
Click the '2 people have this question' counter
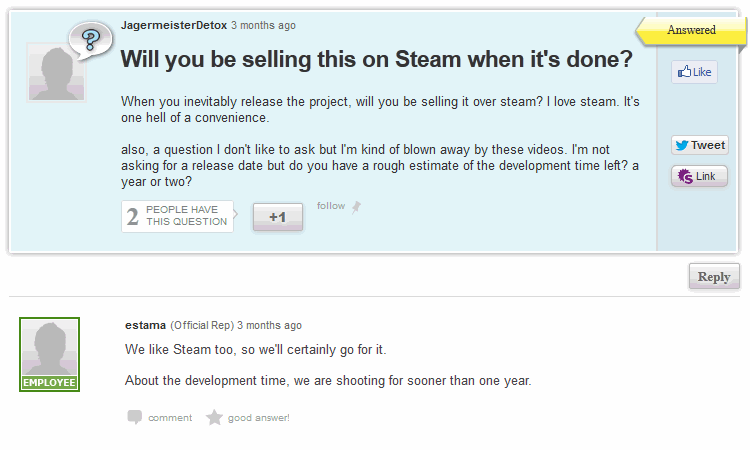(177, 216)
